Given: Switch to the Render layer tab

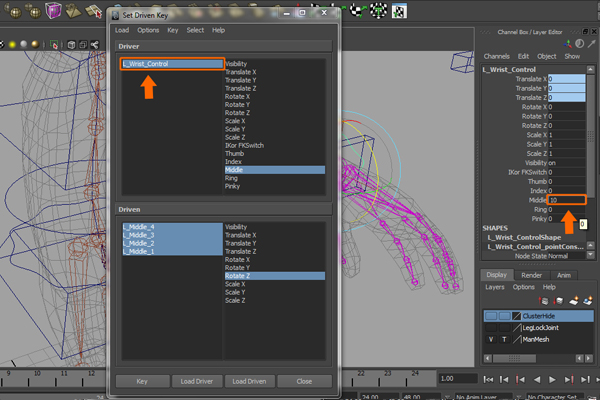Looking at the screenshot, I should 532,275.
